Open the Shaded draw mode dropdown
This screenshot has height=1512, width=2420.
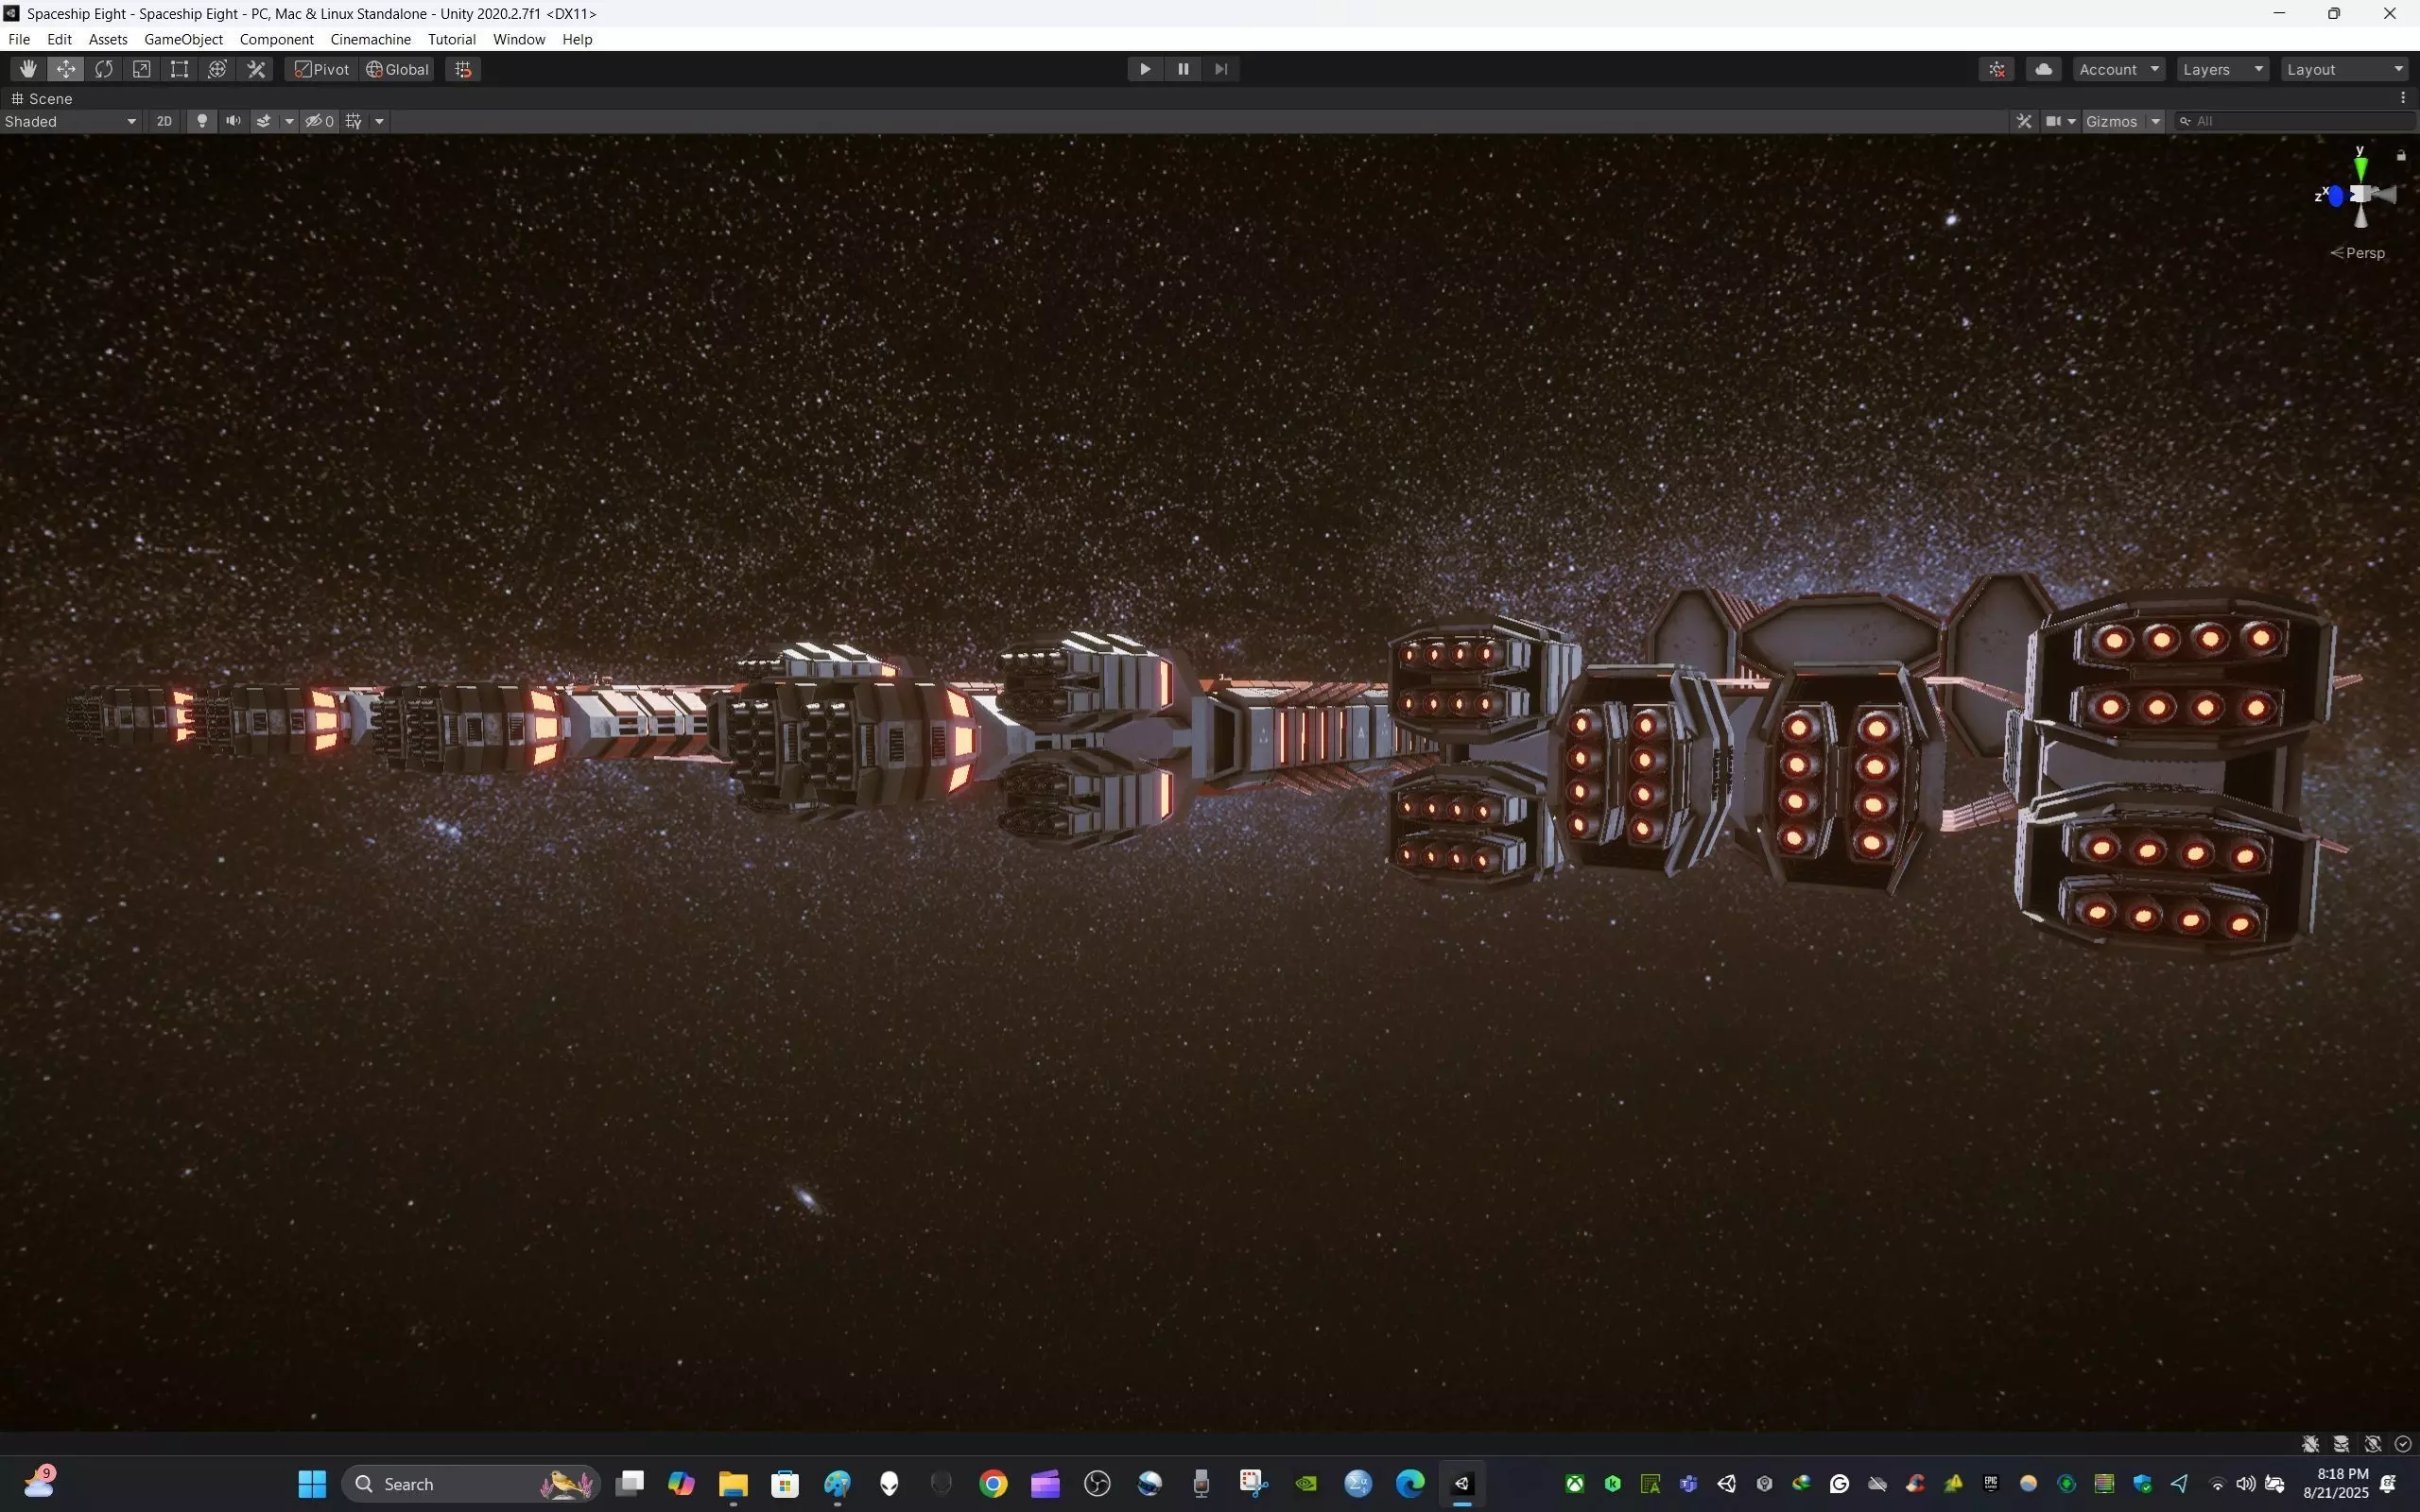tap(70, 121)
